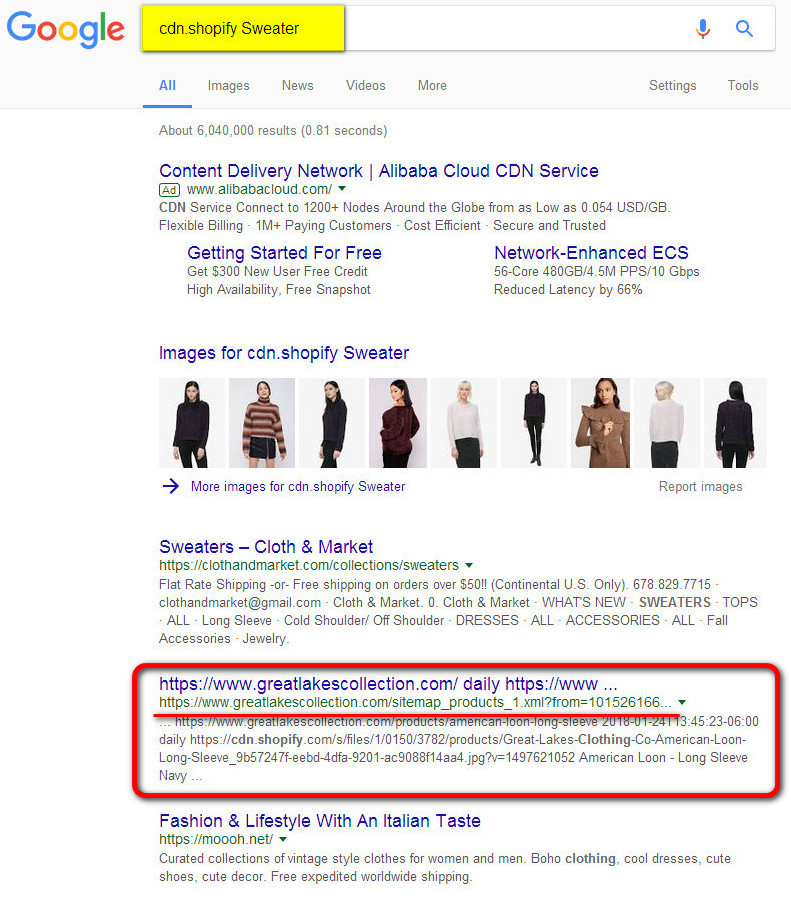Switch to the Images tab

coord(228,86)
